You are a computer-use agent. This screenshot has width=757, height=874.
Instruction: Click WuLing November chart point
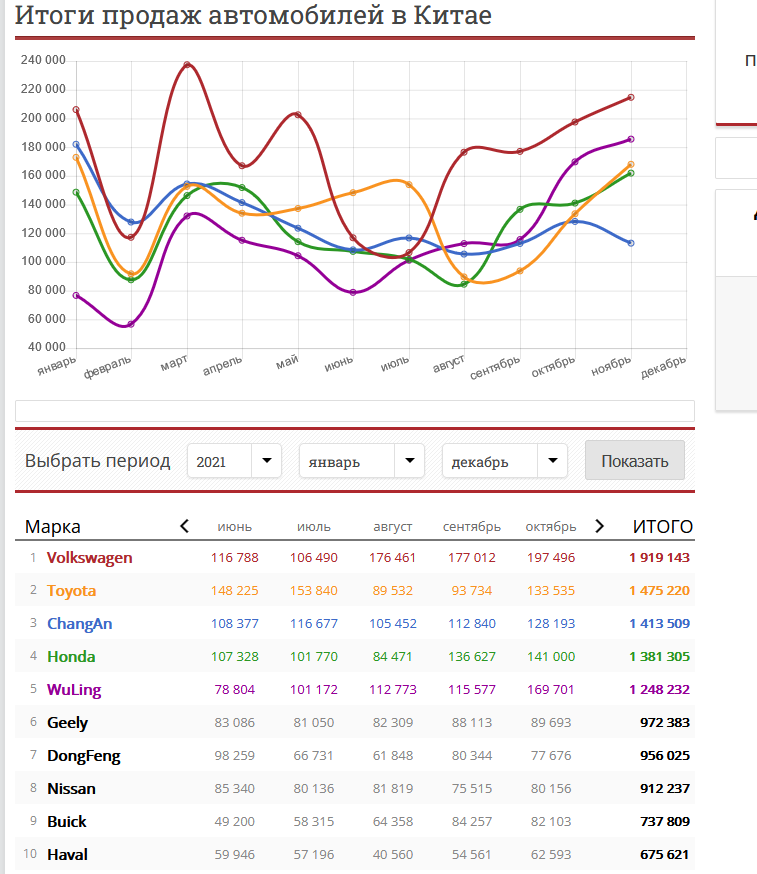pyautogui.click(x=631, y=139)
